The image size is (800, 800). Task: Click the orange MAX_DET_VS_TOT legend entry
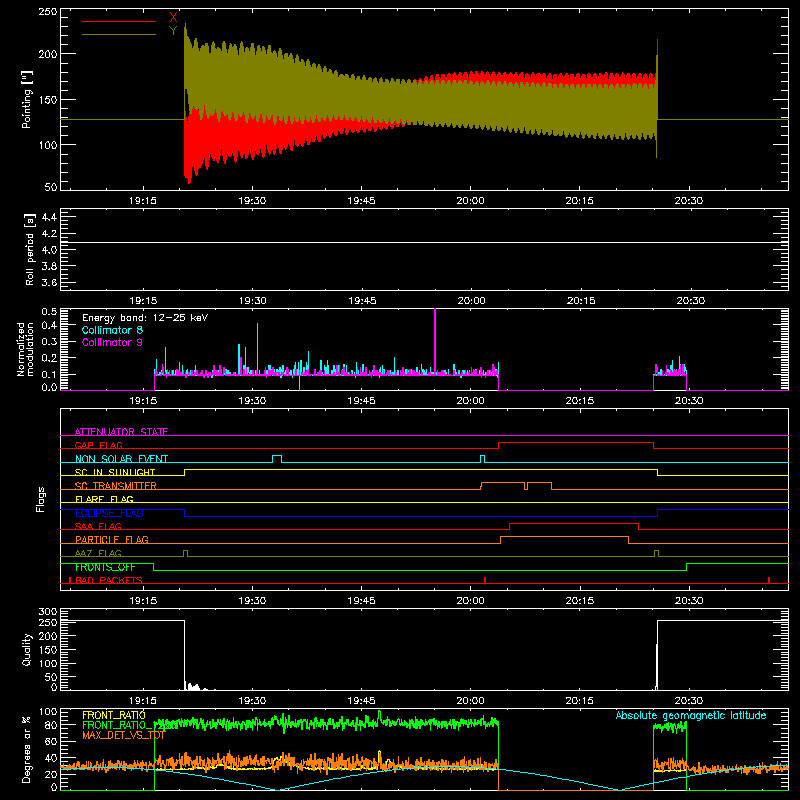[x=124, y=735]
